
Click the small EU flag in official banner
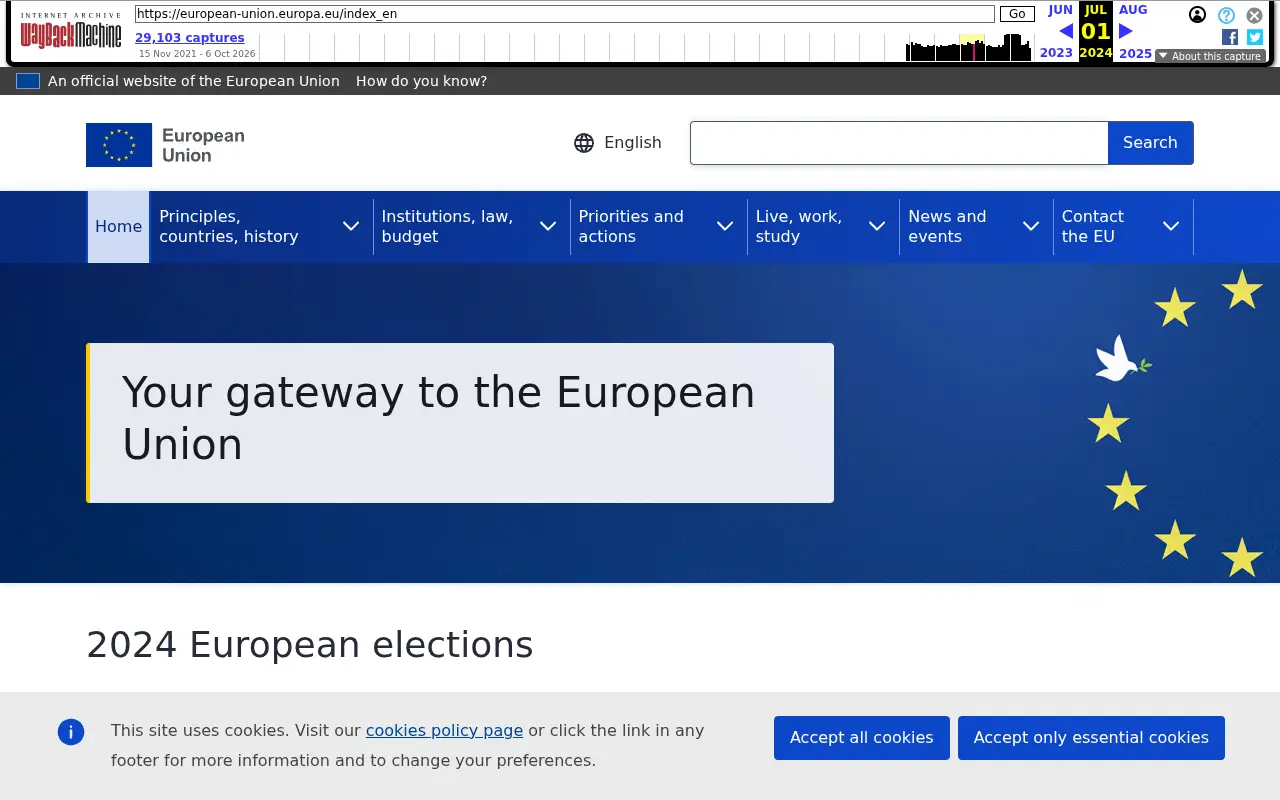point(28,81)
